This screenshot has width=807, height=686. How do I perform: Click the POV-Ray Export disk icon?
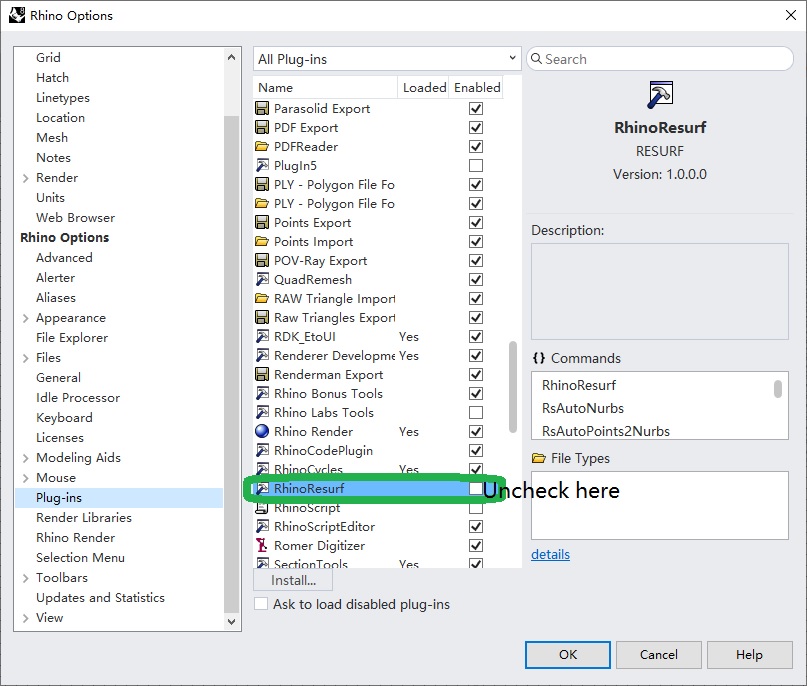262,260
